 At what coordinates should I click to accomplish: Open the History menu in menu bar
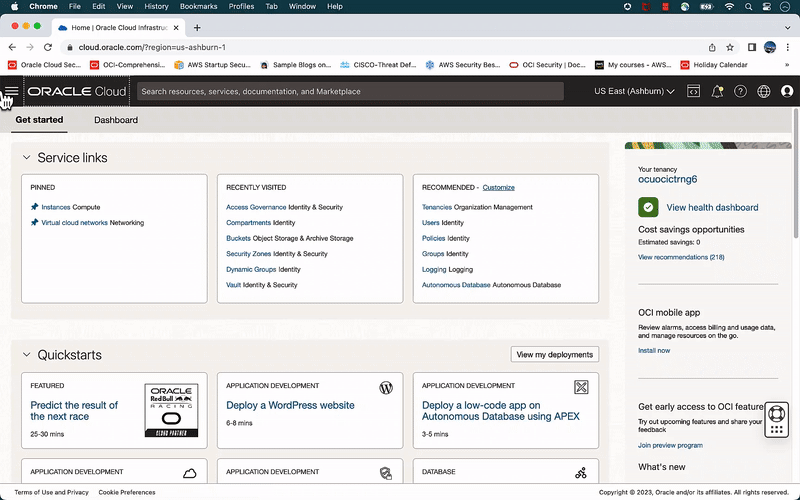coord(156,7)
